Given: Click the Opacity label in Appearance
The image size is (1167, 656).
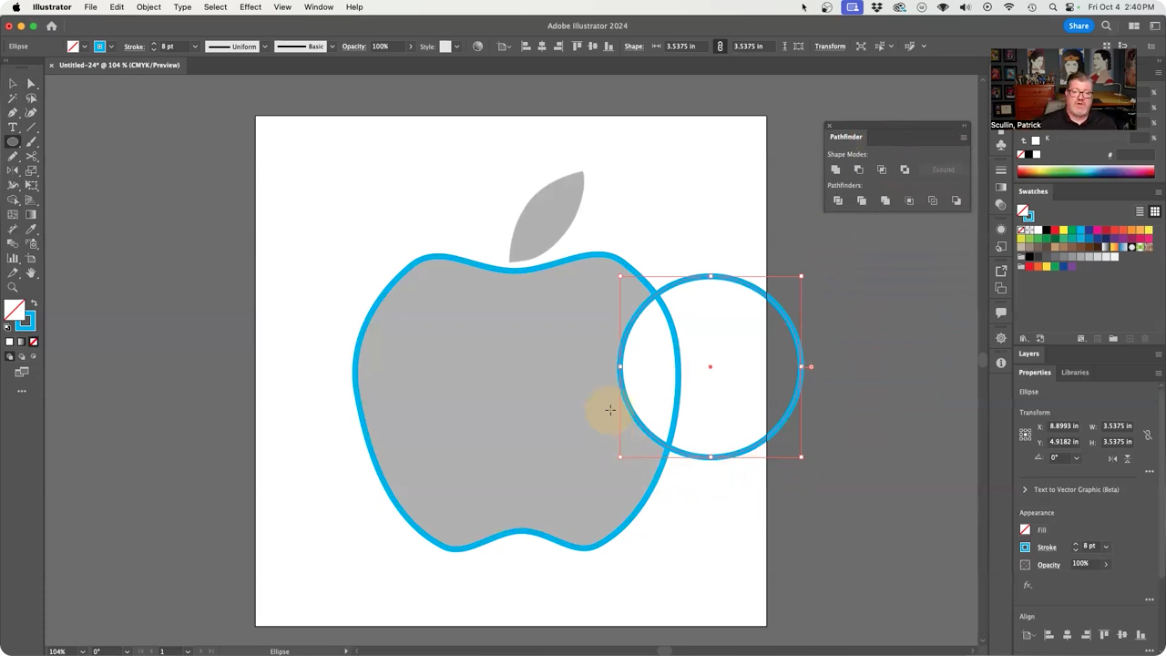Looking at the screenshot, I should [x=1049, y=565].
